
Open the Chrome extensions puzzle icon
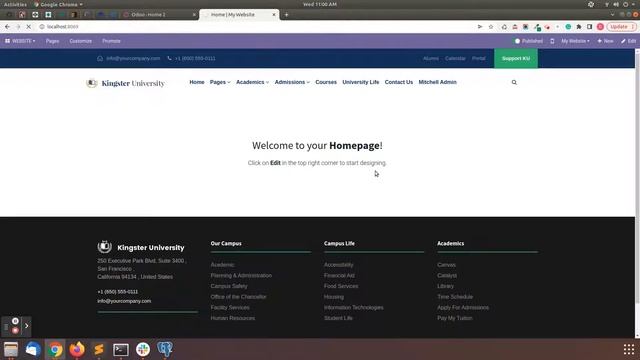coord(579,27)
